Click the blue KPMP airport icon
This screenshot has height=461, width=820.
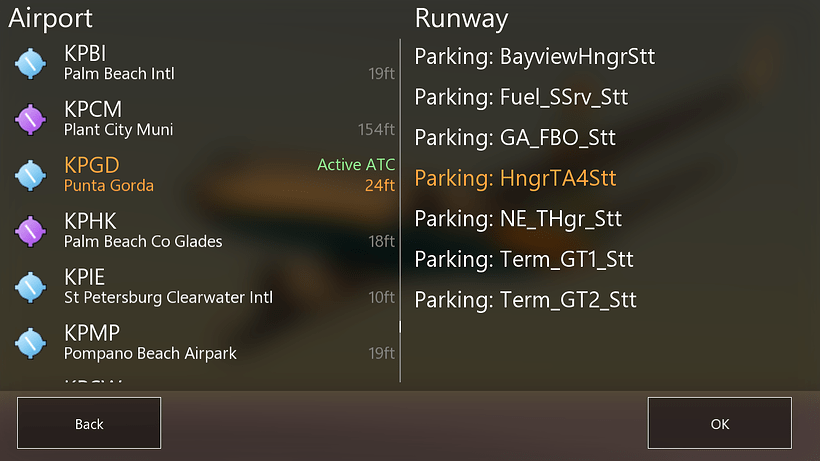(30, 343)
